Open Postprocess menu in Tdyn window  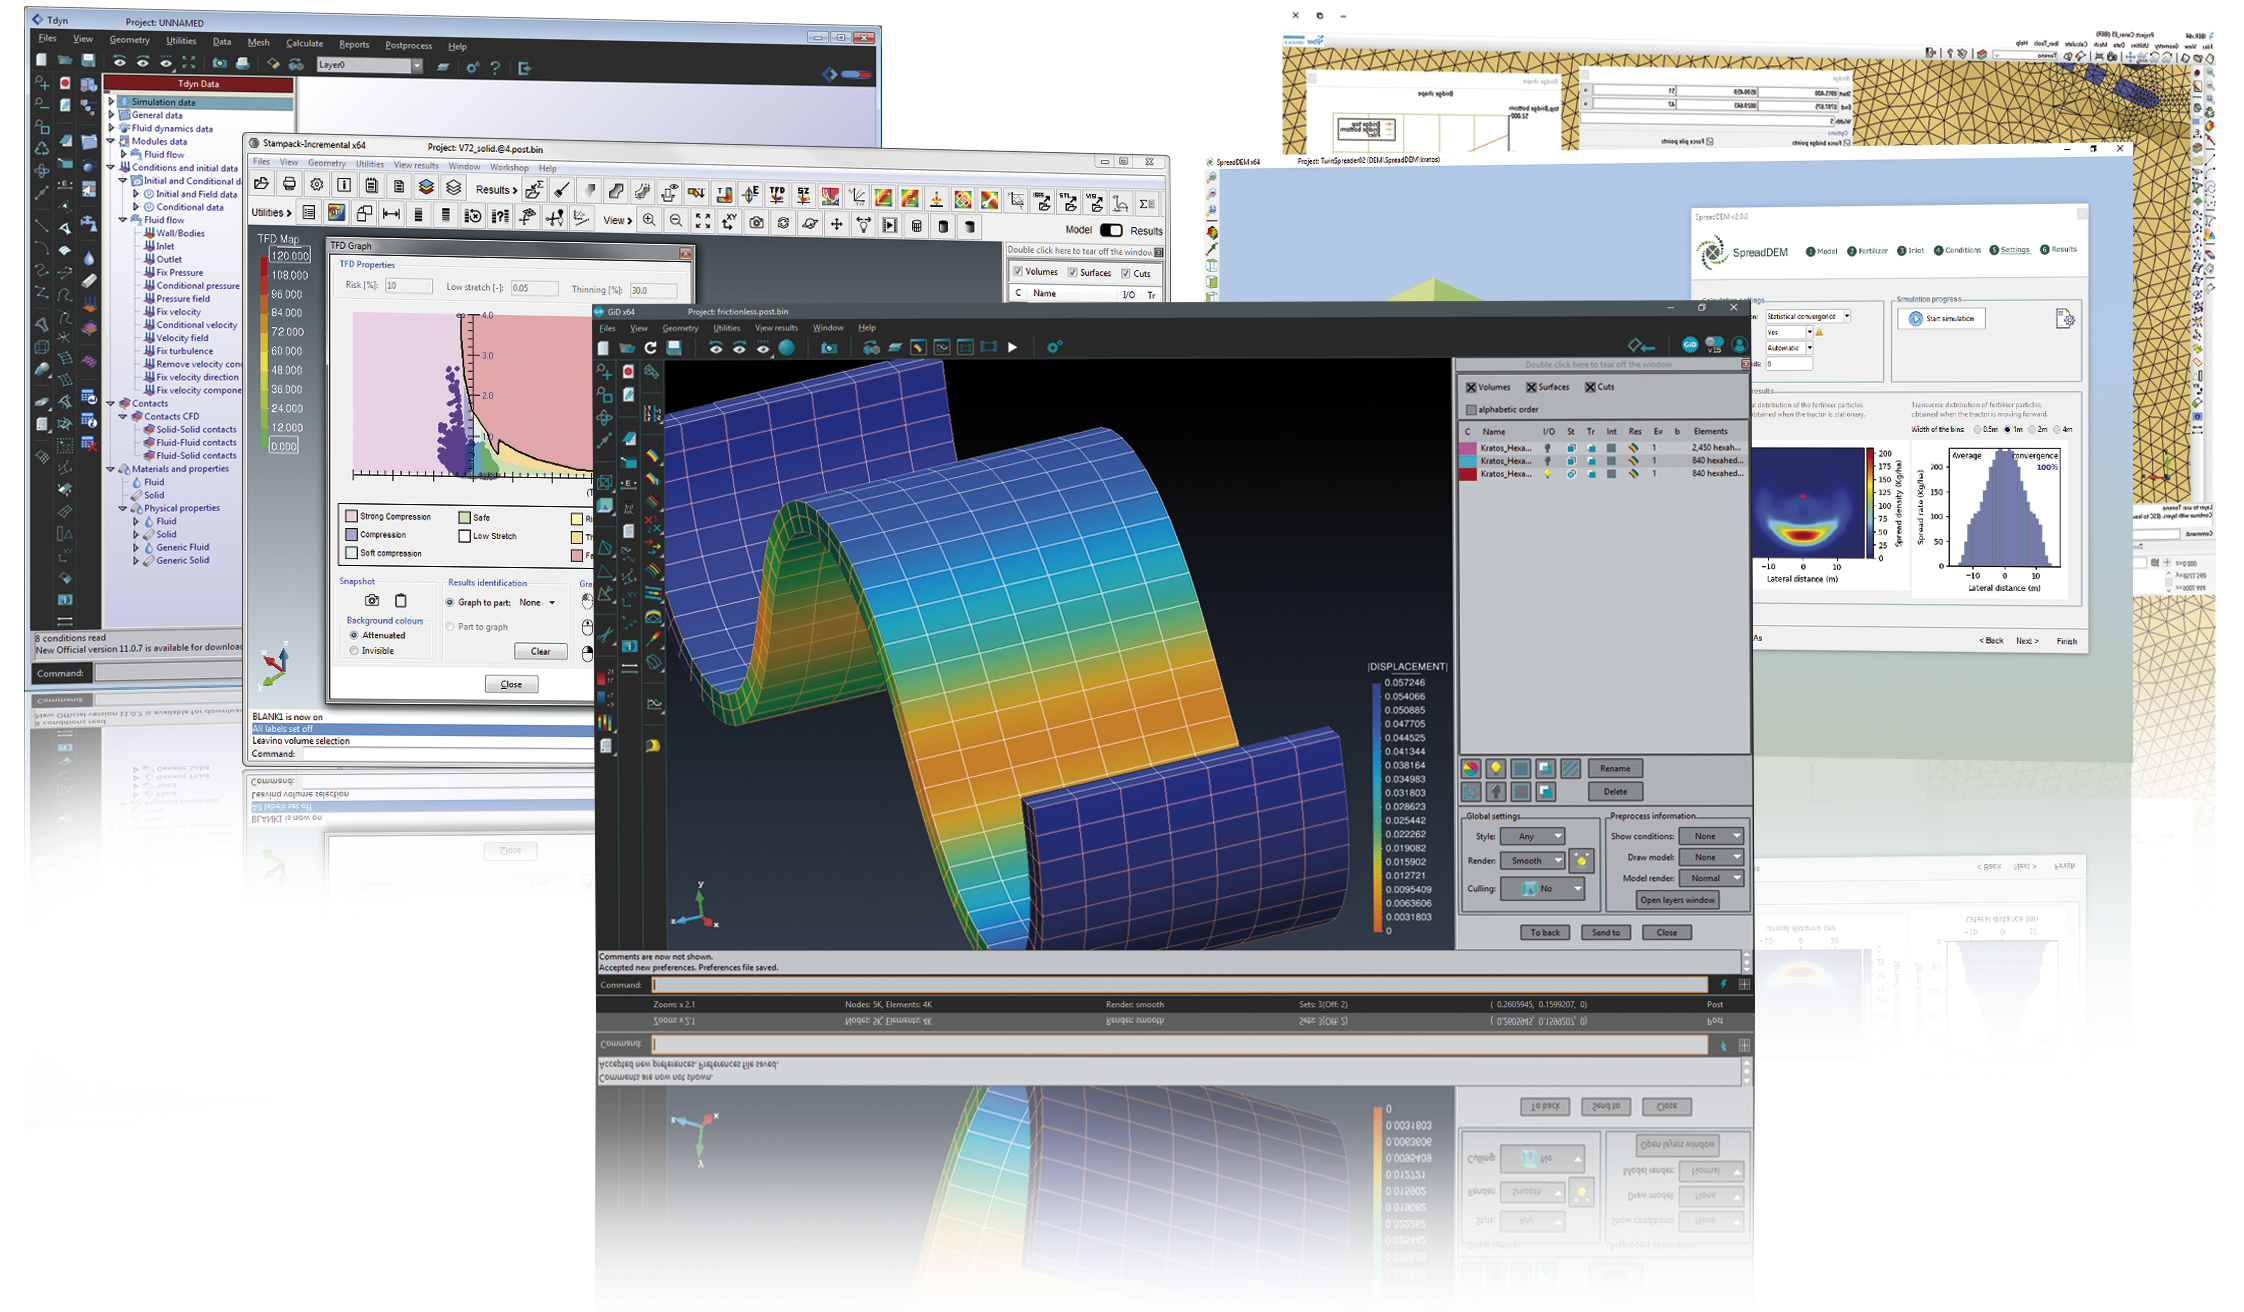pos(408,45)
